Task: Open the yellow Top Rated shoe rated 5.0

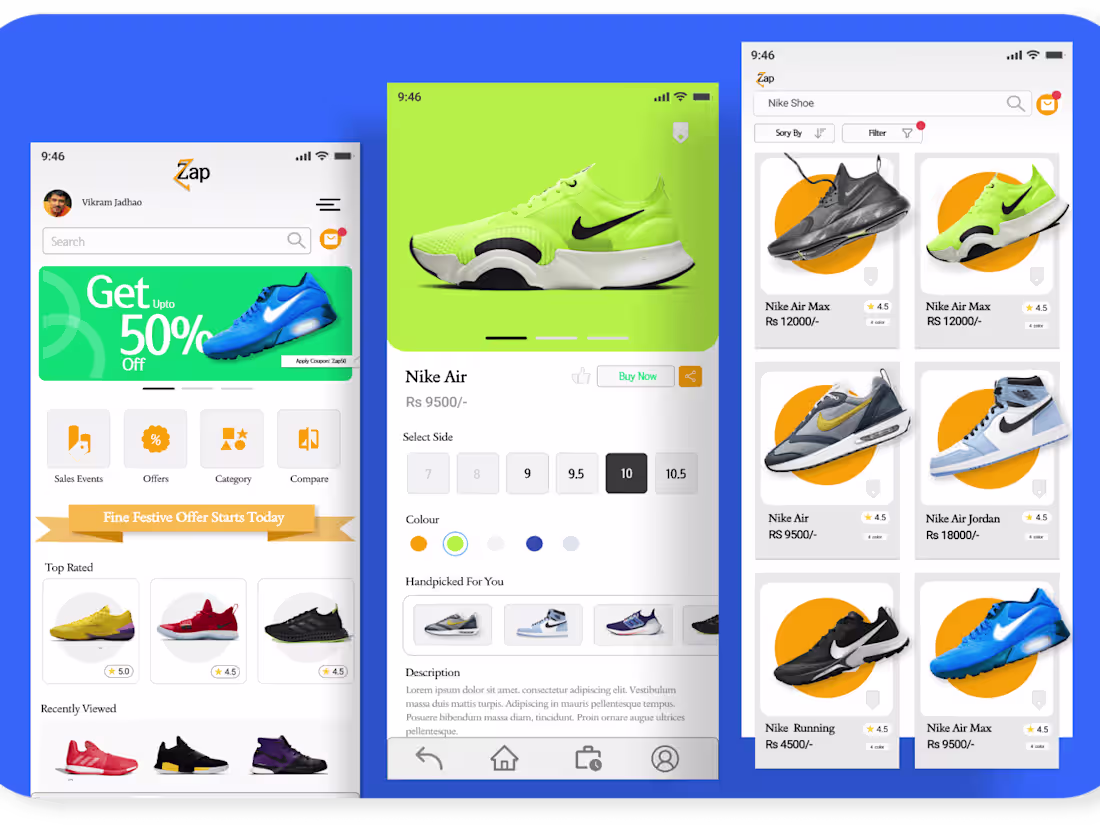Action: pos(90,631)
